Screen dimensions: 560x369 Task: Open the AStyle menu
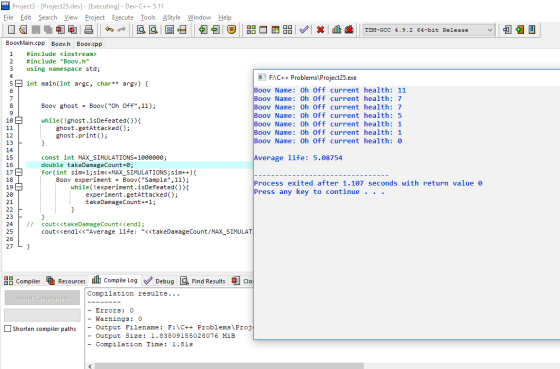coord(171,18)
